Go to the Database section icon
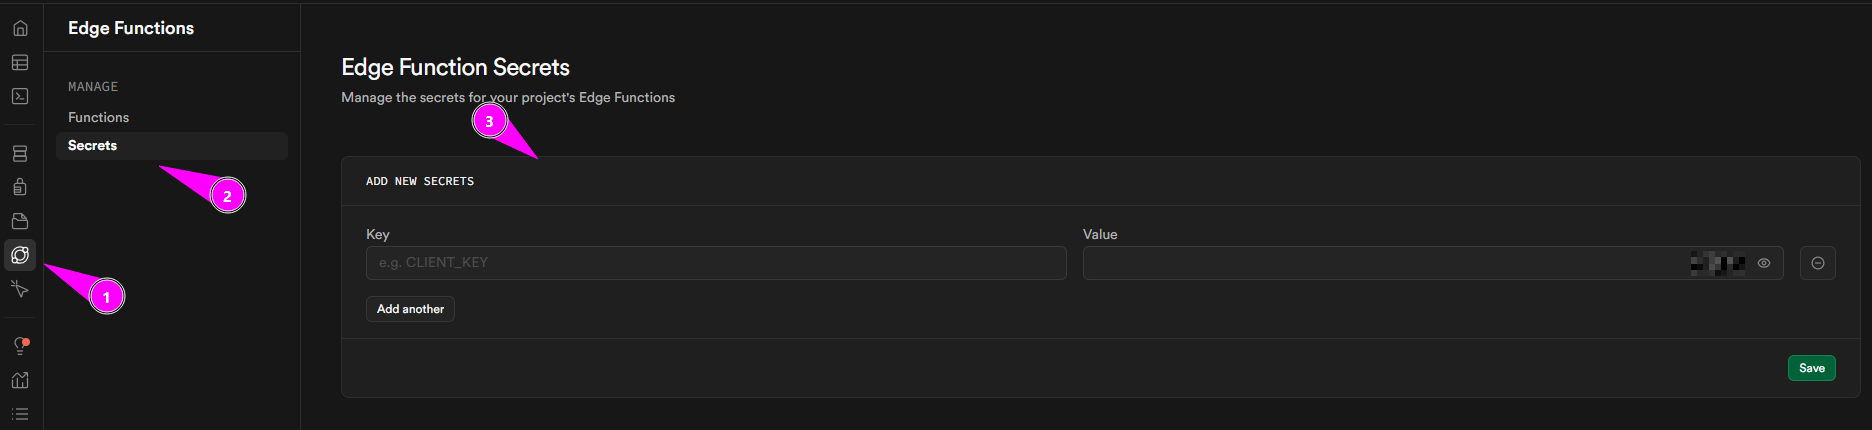This screenshot has width=1872, height=430. click(20, 154)
